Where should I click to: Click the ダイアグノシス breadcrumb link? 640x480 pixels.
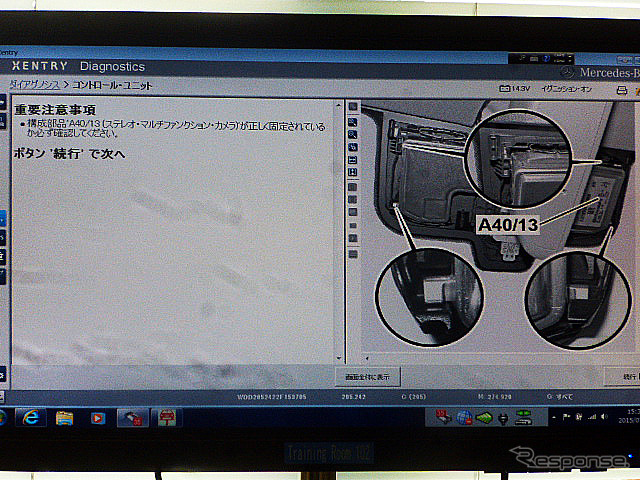point(35,85)
